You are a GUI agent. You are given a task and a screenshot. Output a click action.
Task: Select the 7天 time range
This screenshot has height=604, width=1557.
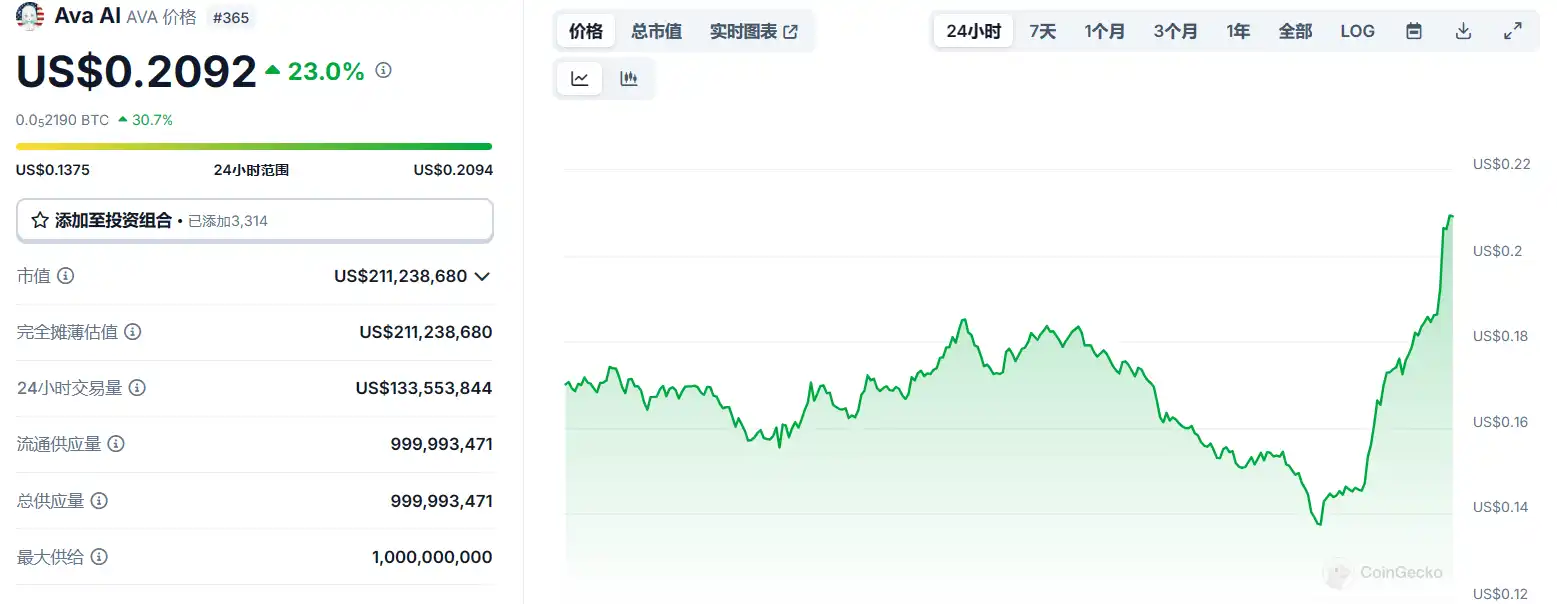(1042, 31)
